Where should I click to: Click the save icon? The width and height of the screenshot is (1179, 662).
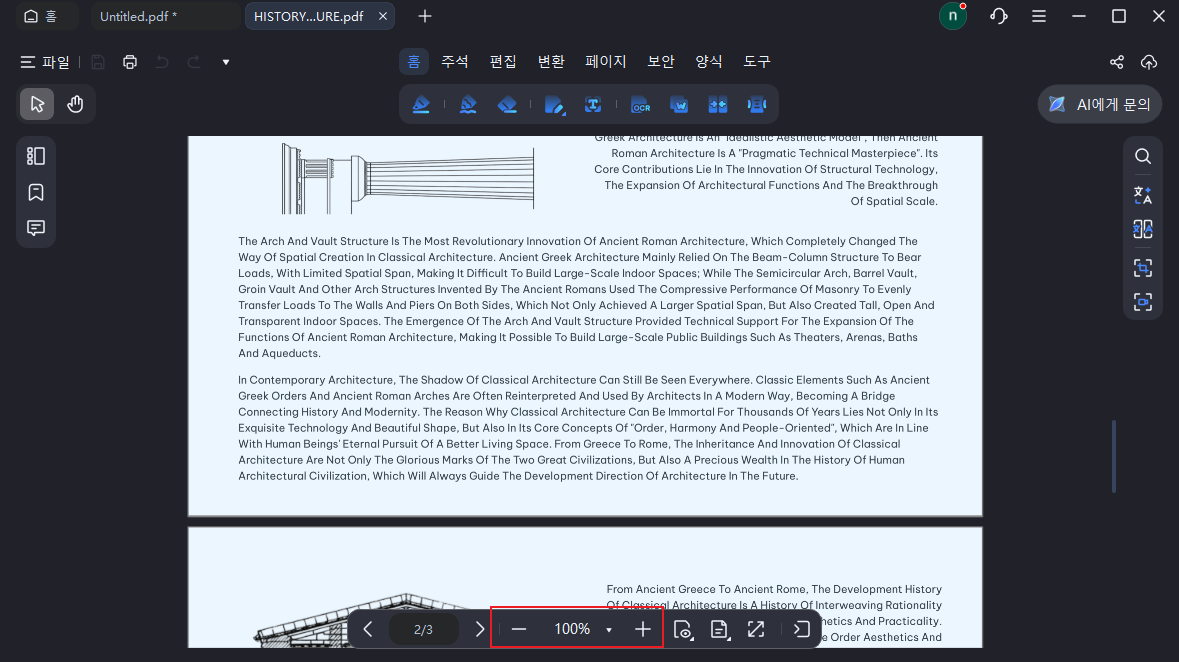(x=98, y=62)
